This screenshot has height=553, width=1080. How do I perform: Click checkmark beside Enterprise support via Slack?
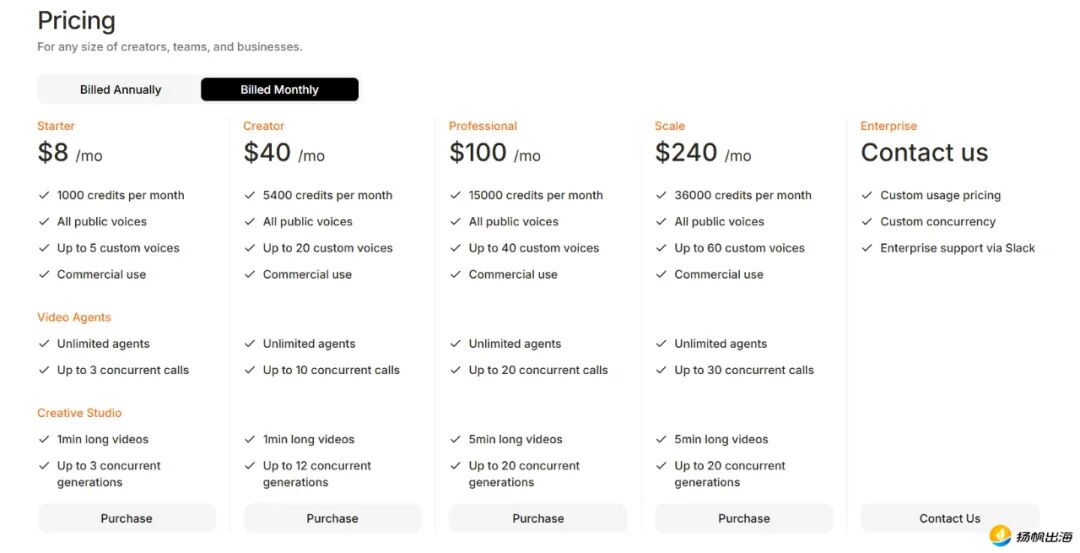pos(867,248)
